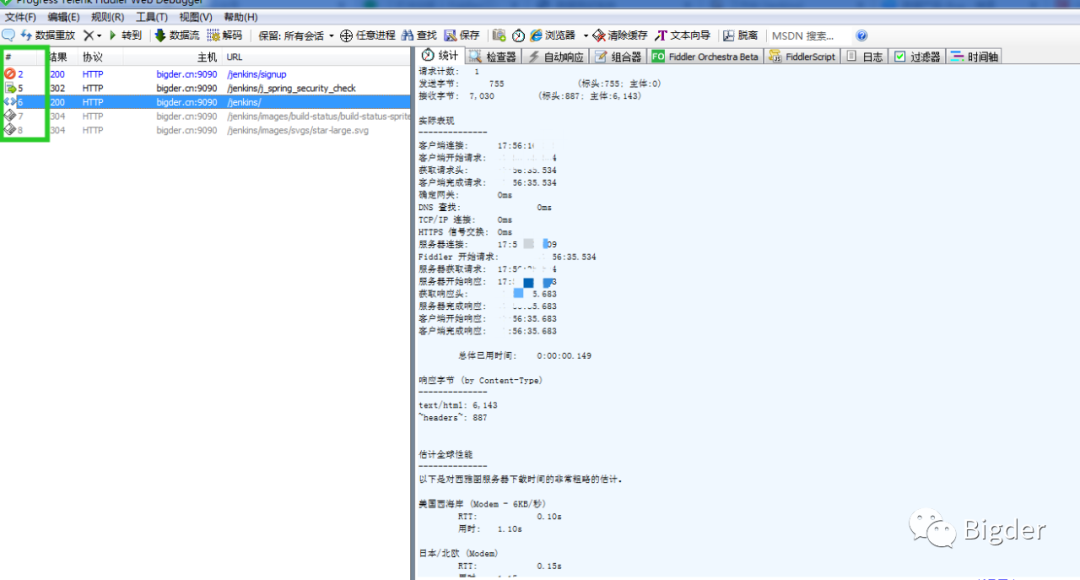
Task: Click the 数据重放 (Replay) toolbar button
Action: tap(48, 35)
